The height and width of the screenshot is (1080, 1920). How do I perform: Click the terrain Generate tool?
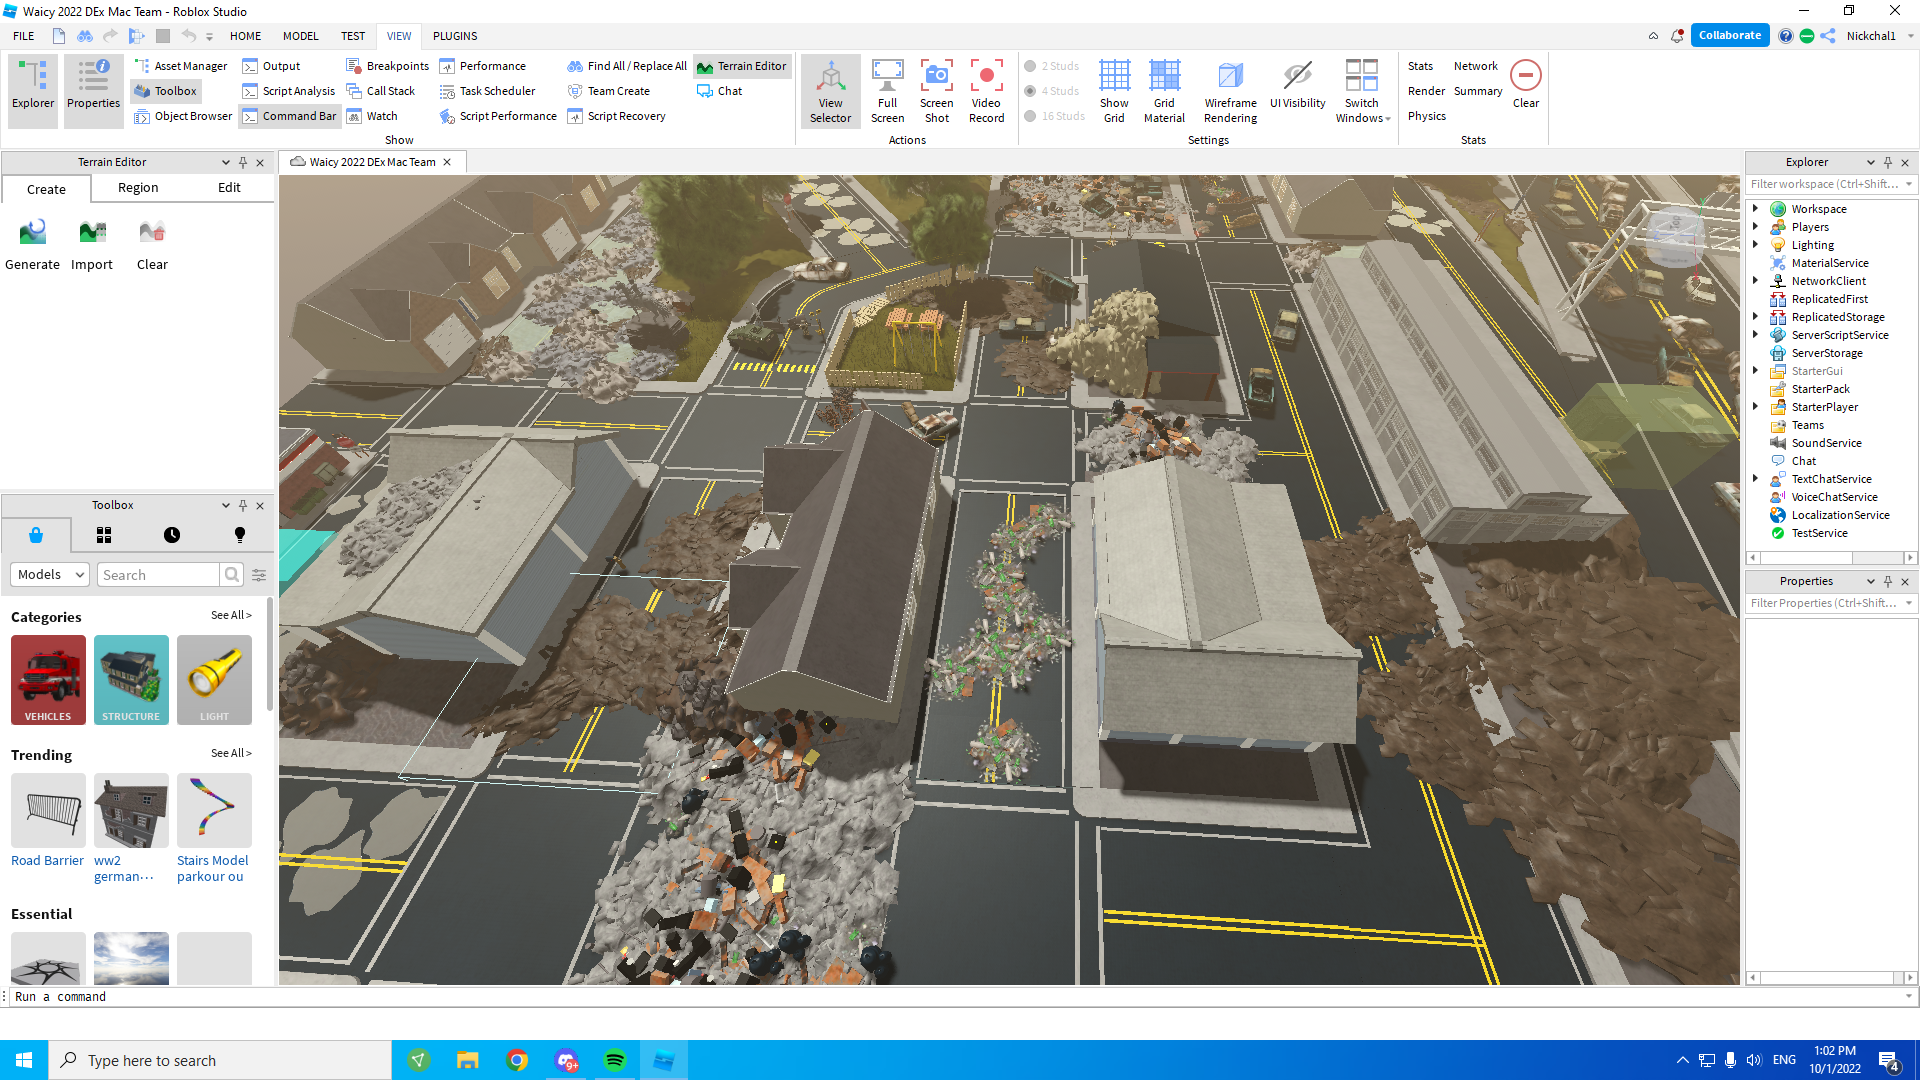(33, 245)
